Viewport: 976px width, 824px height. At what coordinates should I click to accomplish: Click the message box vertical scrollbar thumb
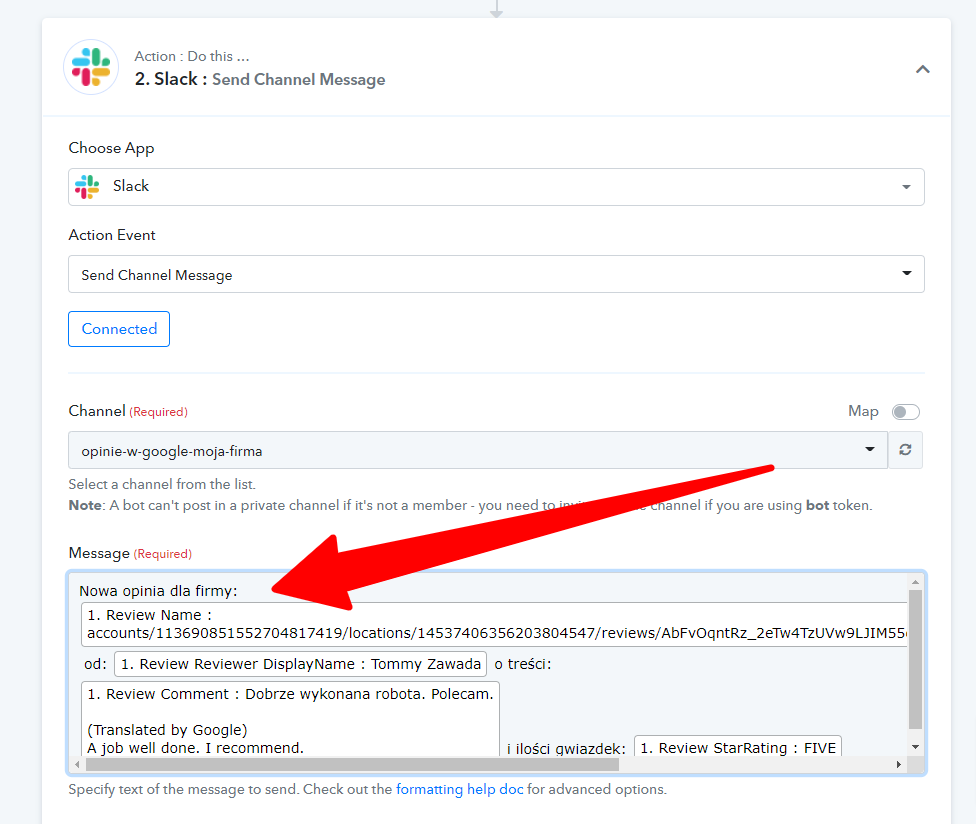click(915, 659)
